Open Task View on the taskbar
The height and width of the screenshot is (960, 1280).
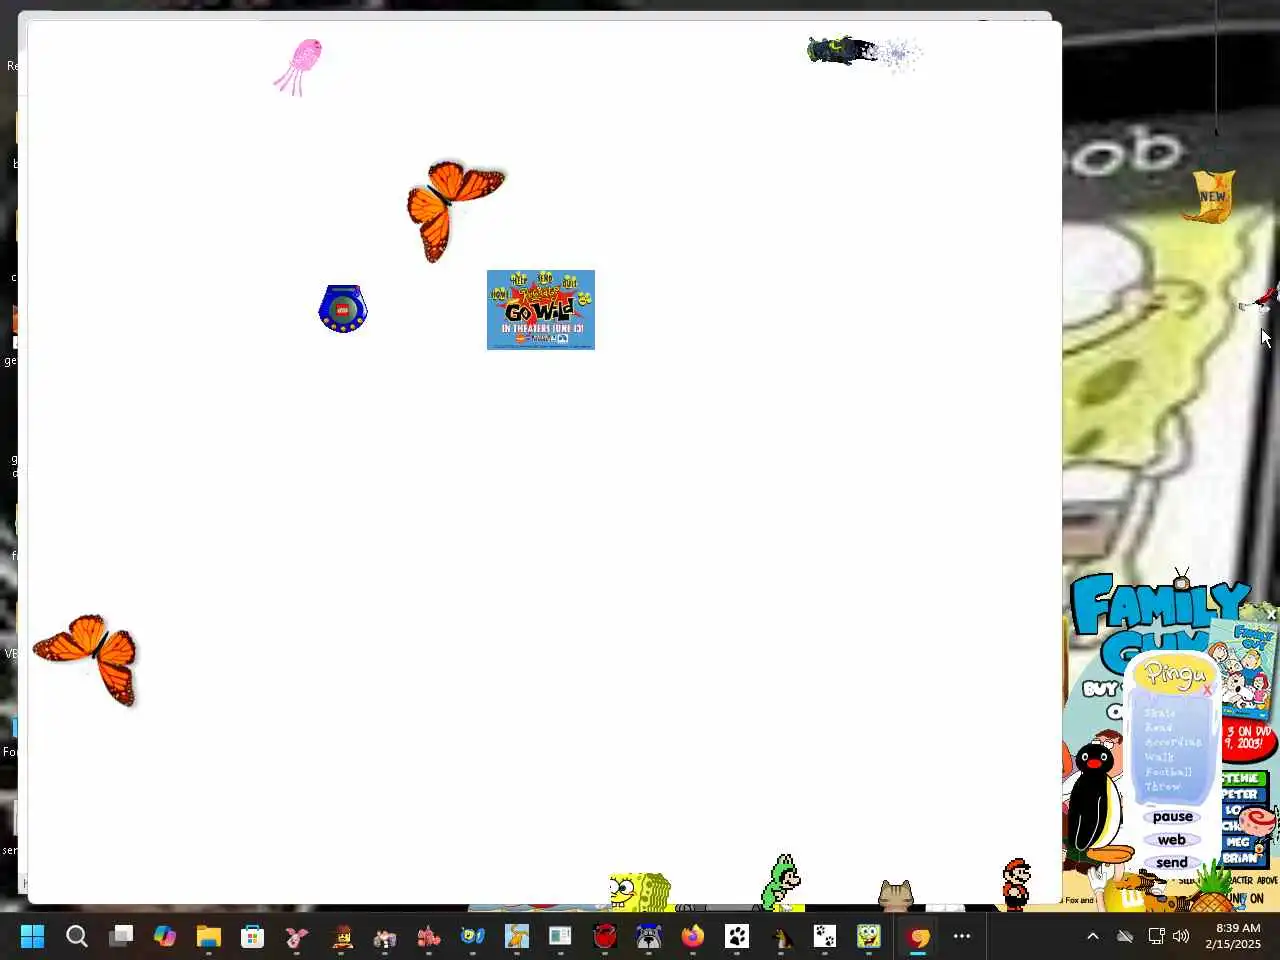point(121,936)
